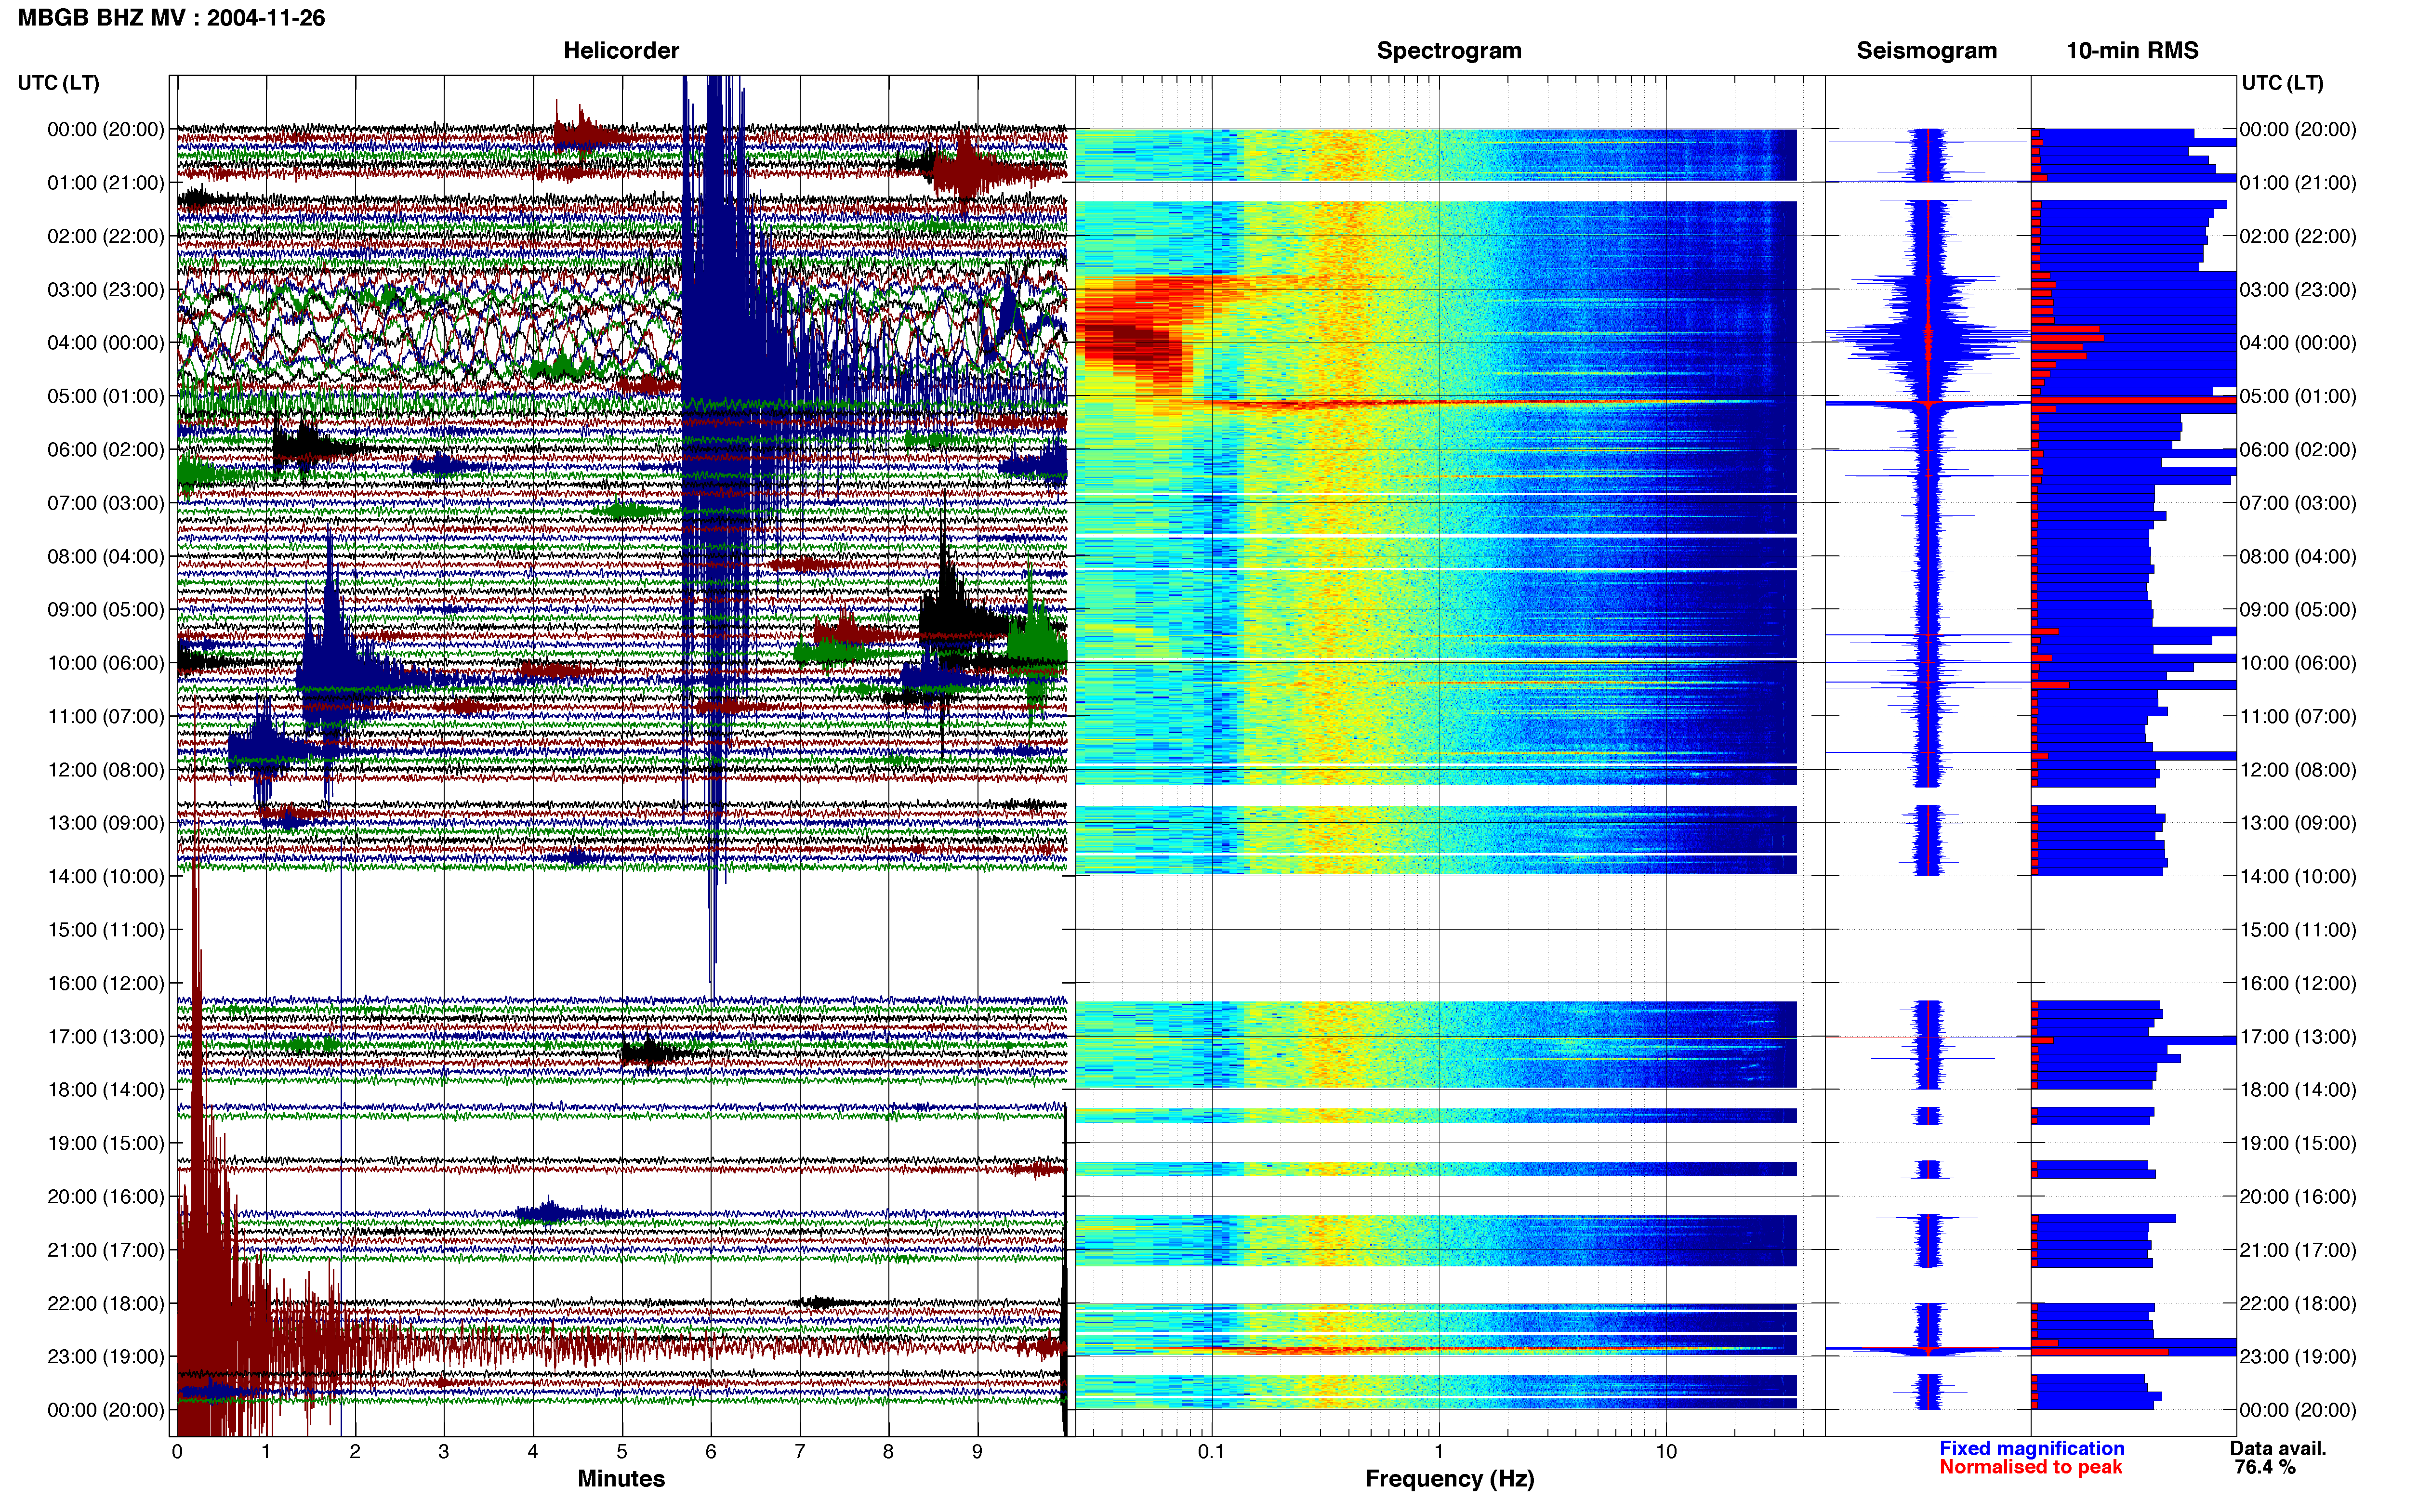Click the Data avail. label

pyautogui.click(x=2278, y=1448)
